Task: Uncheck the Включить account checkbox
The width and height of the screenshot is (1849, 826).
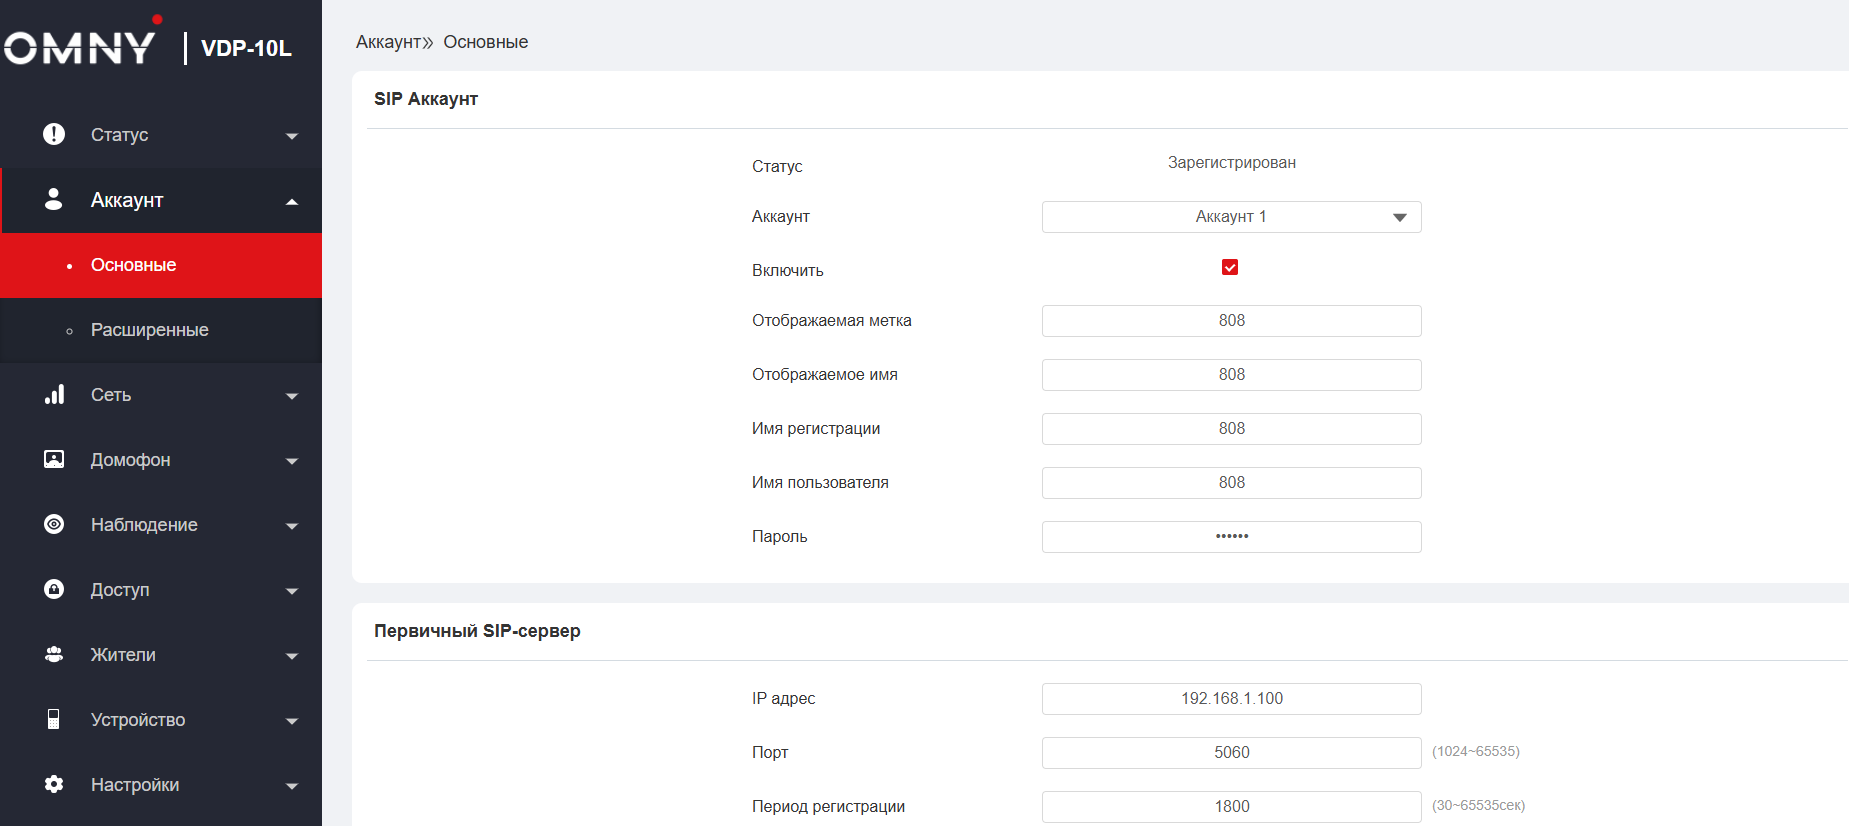Action: tap(1230, 267)
